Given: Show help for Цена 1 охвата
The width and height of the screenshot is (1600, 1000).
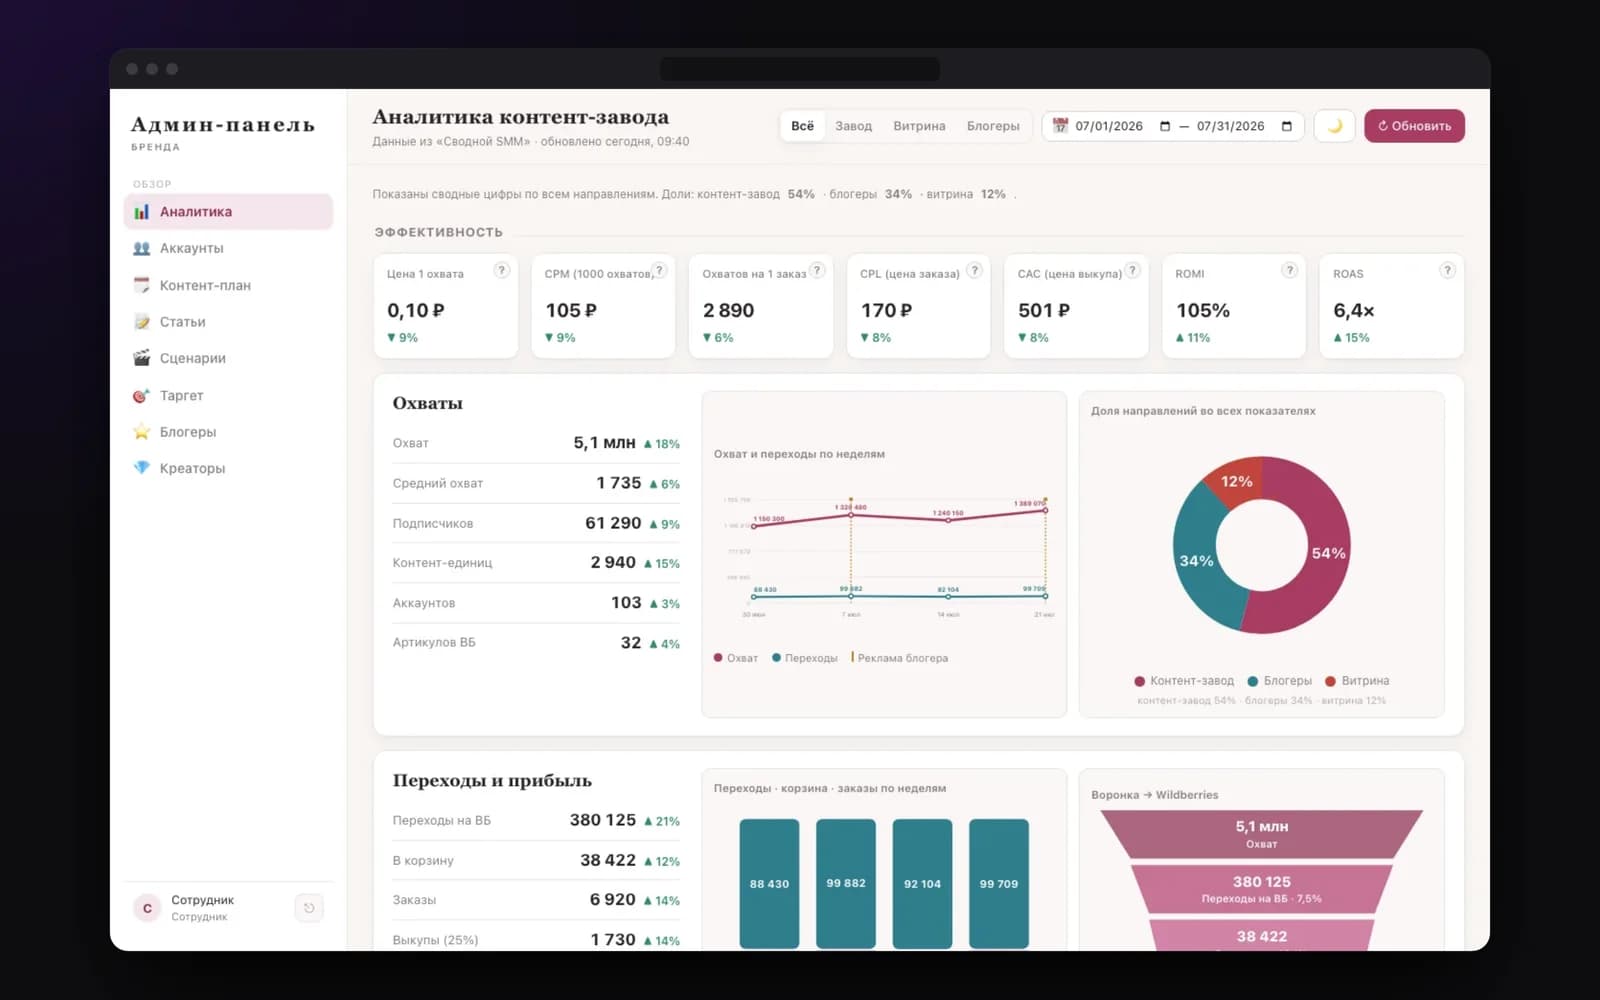Looking at the screenshot, I should (x=502, y=270).
